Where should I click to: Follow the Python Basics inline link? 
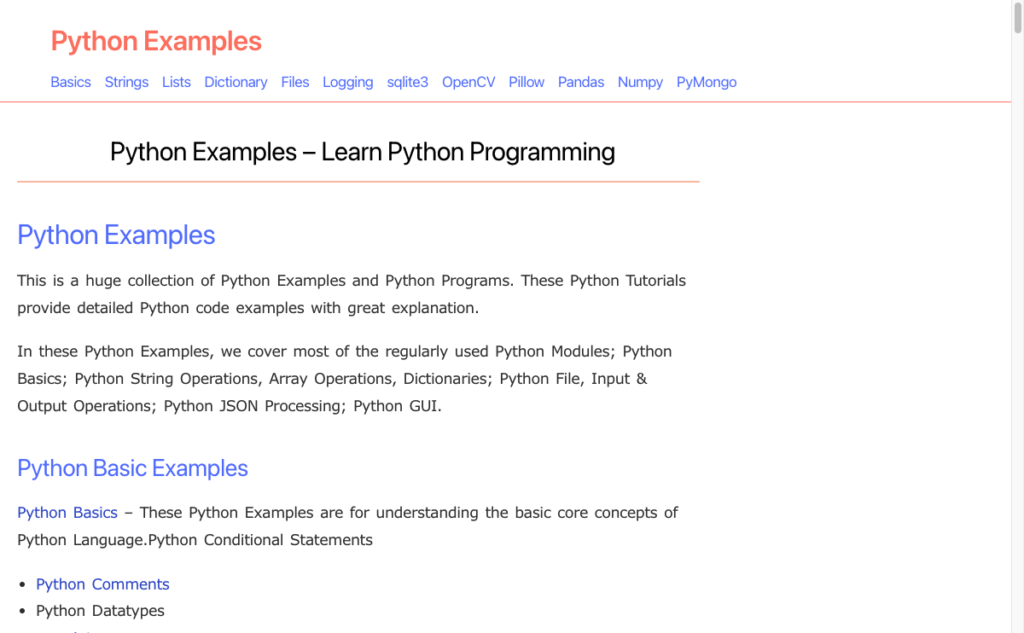click(67, 513)
